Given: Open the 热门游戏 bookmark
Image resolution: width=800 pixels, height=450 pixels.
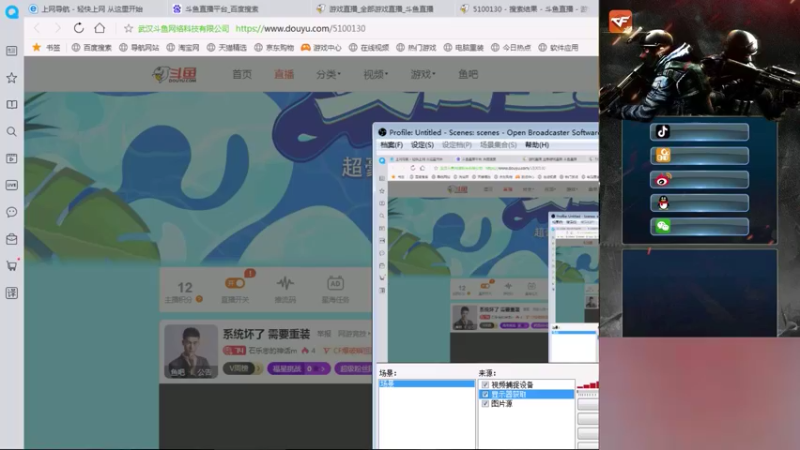Looking at the screenshot, I should pos(416,47).
